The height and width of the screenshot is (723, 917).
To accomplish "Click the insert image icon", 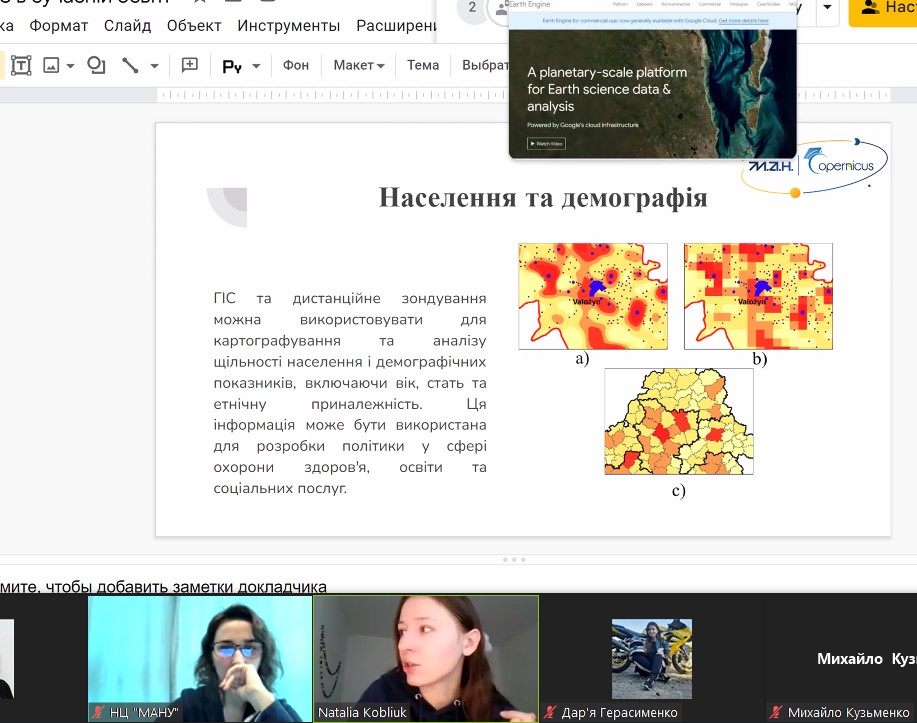I will [x=50, y=66].
